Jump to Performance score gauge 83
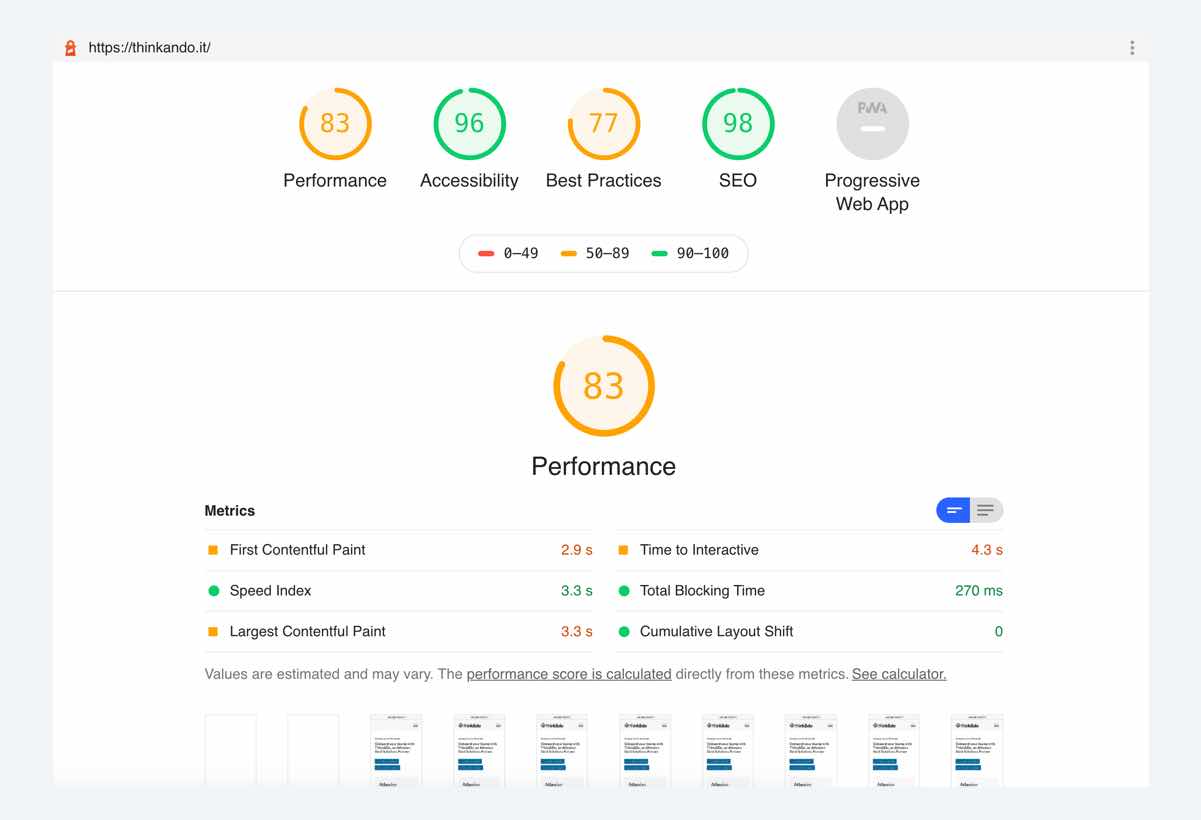 coord(335,124)
